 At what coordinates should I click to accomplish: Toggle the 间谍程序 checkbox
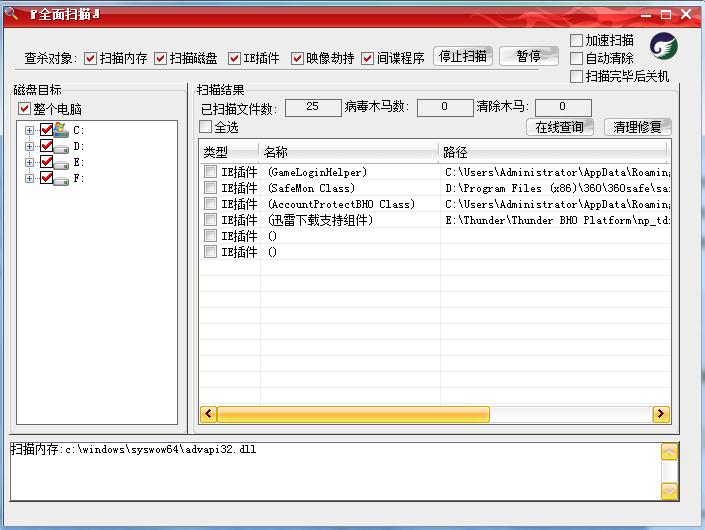point(367,58)
